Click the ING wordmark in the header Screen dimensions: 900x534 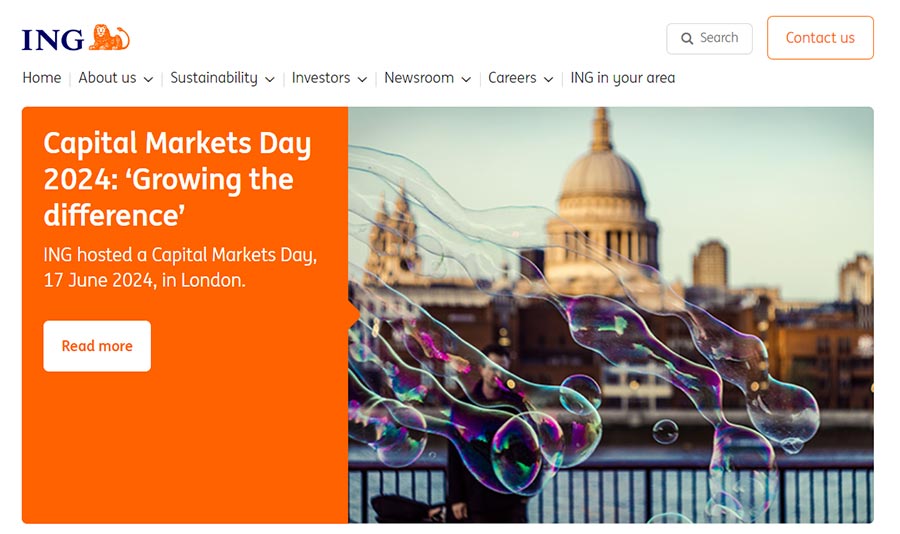[x=53, y=39]
